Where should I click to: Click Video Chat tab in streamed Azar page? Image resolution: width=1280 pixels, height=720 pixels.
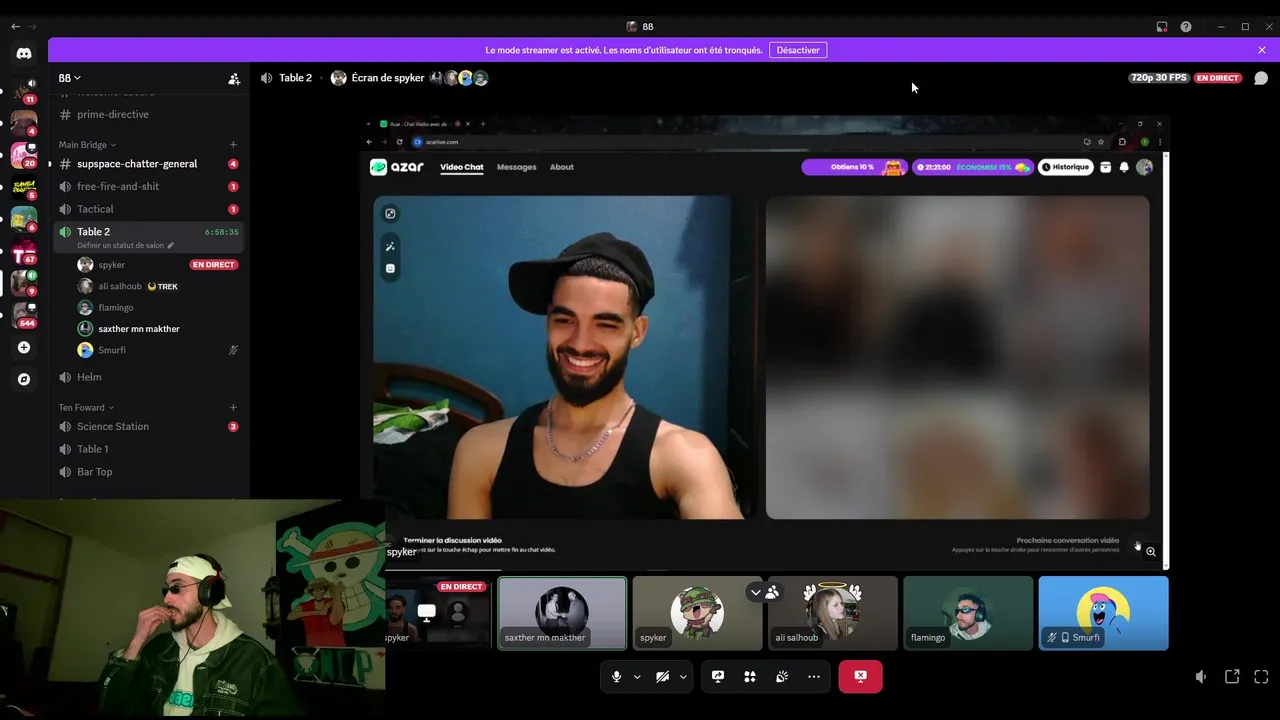pos(462,167)
